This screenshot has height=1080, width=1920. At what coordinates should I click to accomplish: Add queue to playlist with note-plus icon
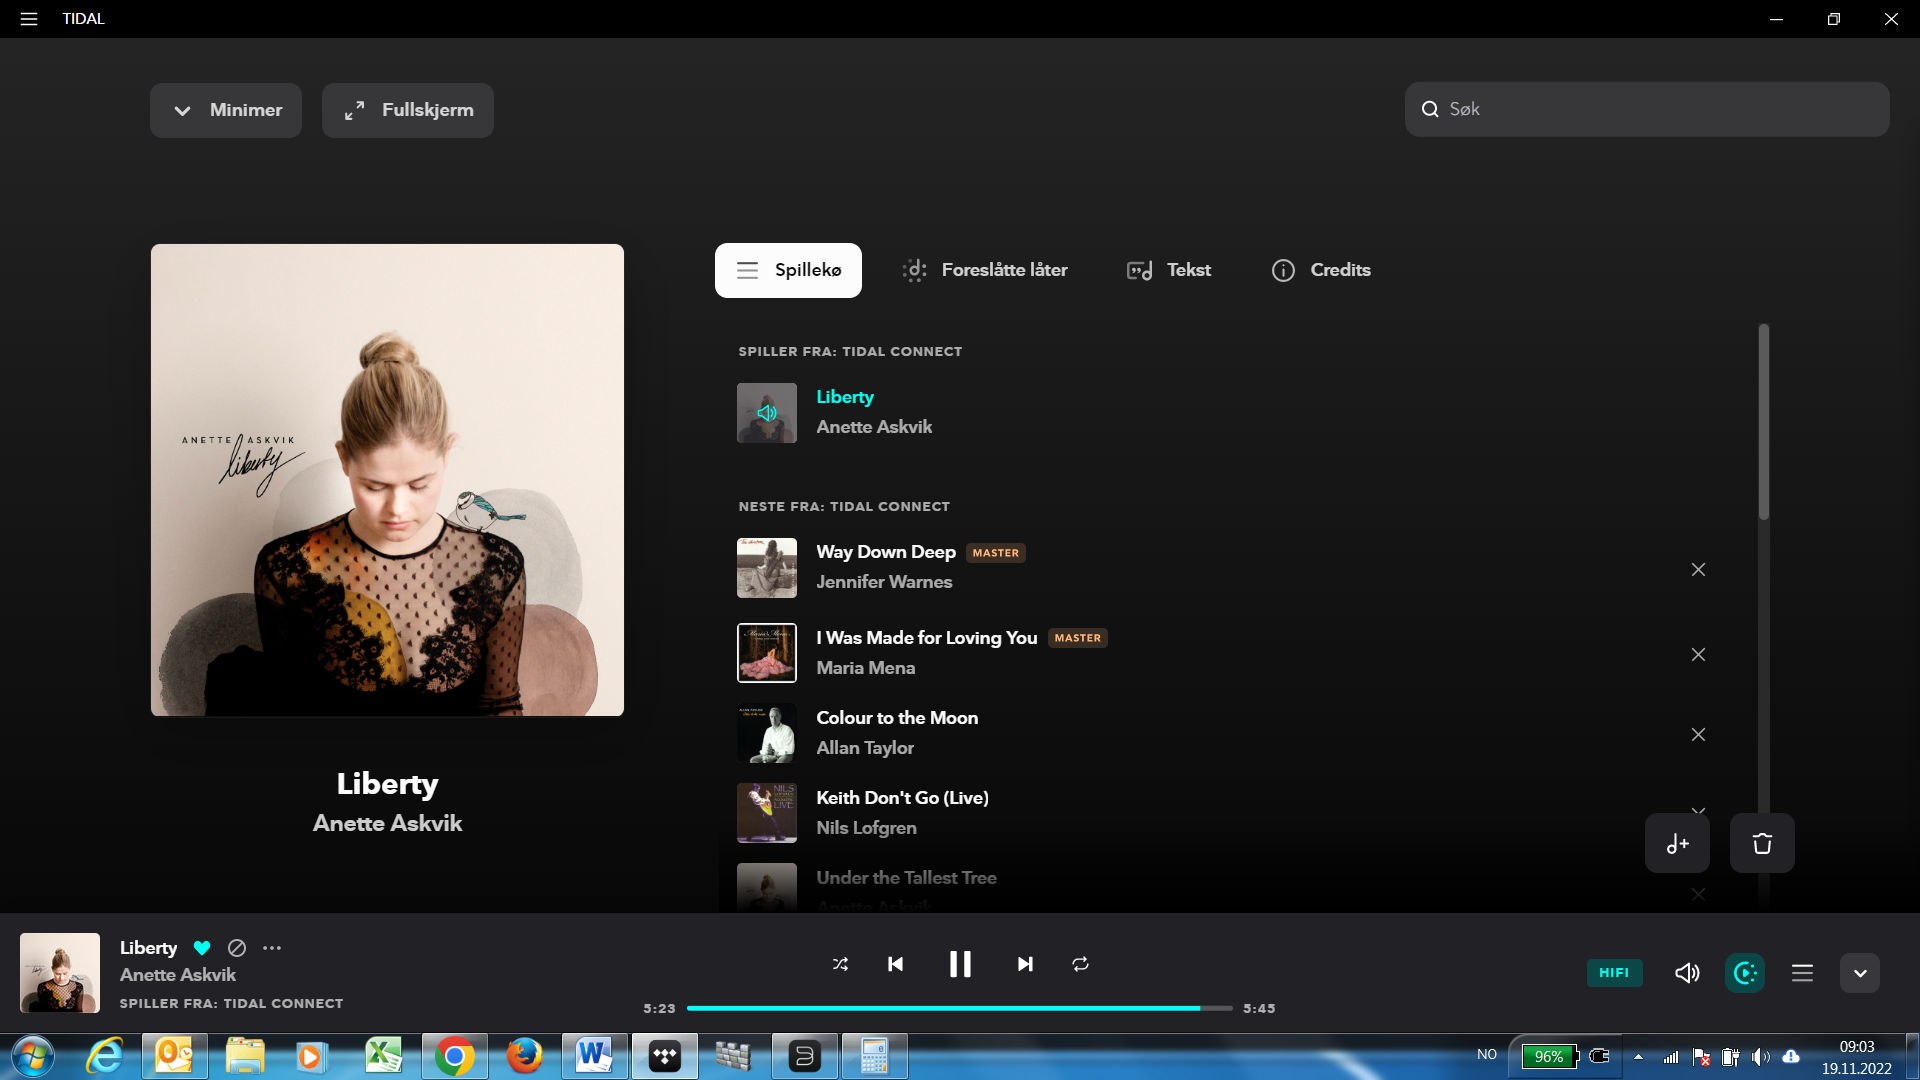pos(1677,843)
